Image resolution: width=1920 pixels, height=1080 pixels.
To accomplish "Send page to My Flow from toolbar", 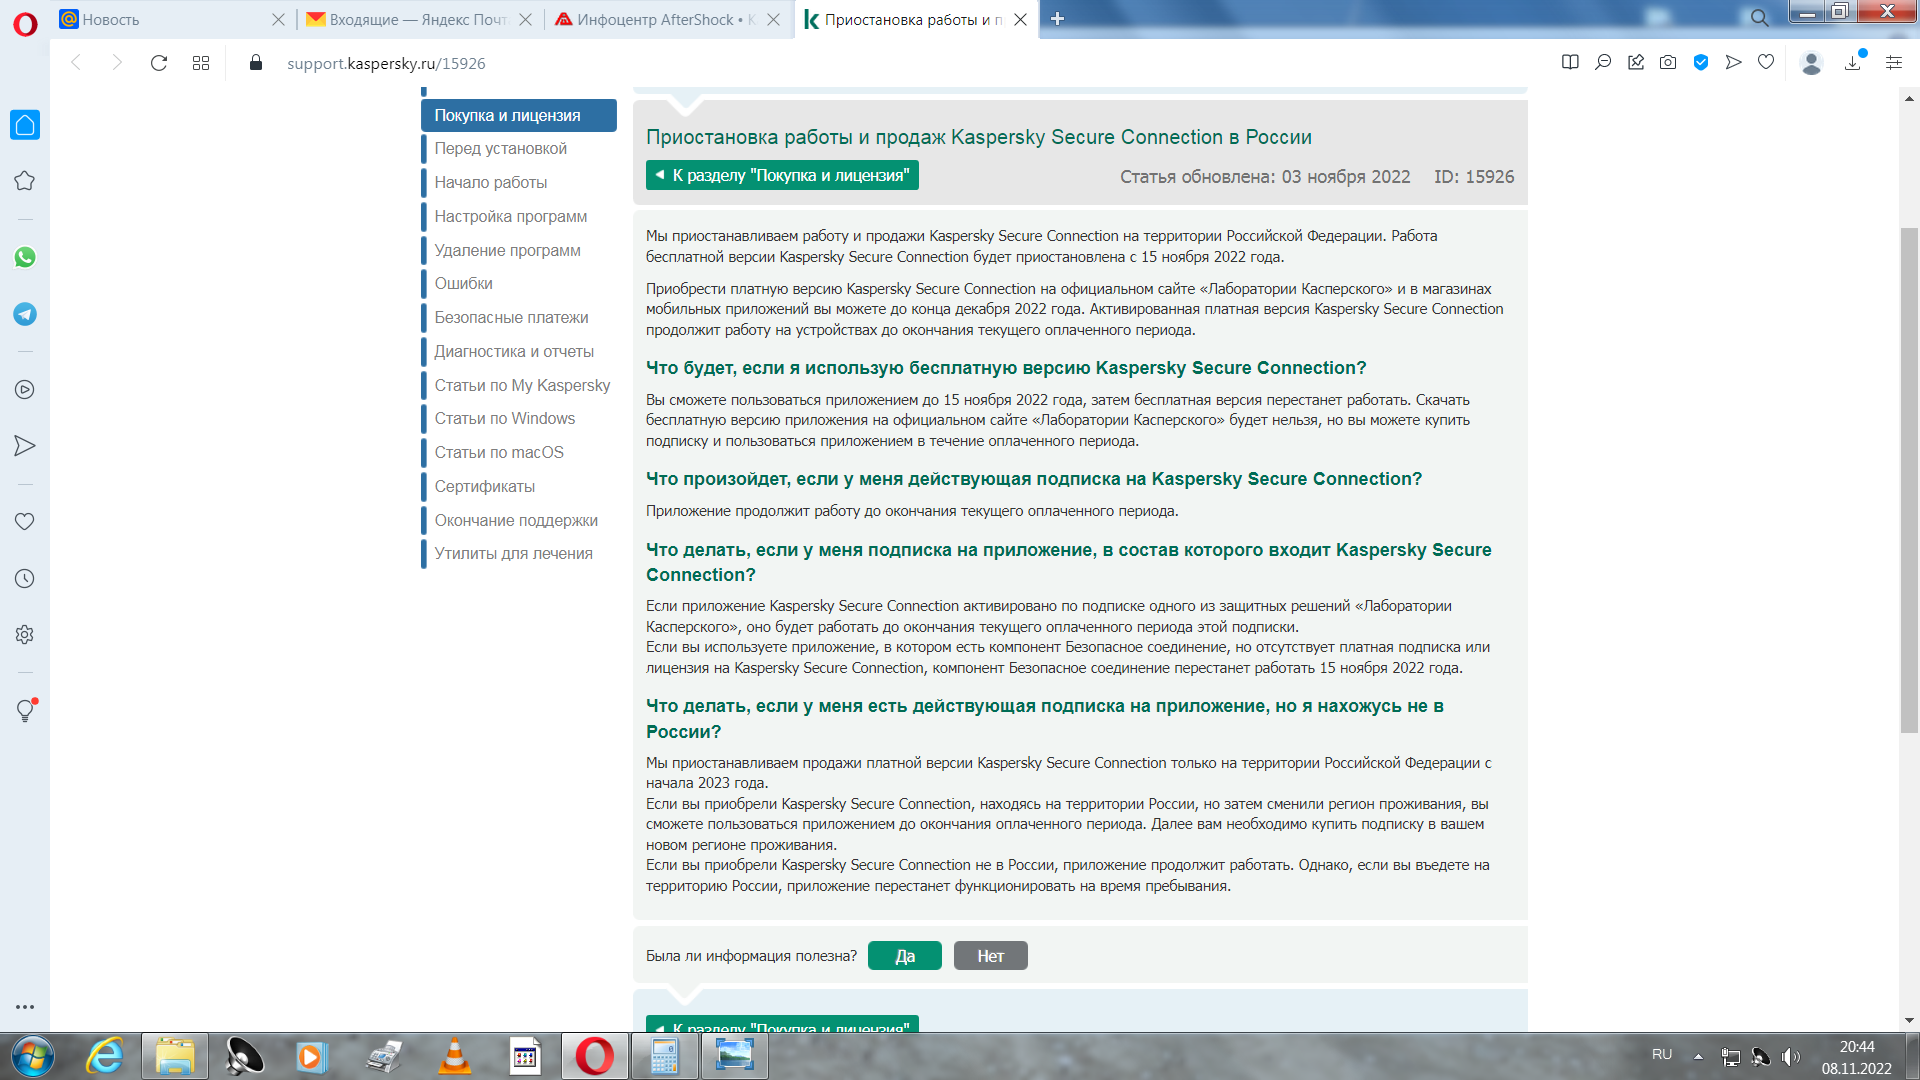I will tap(1734, 62).
